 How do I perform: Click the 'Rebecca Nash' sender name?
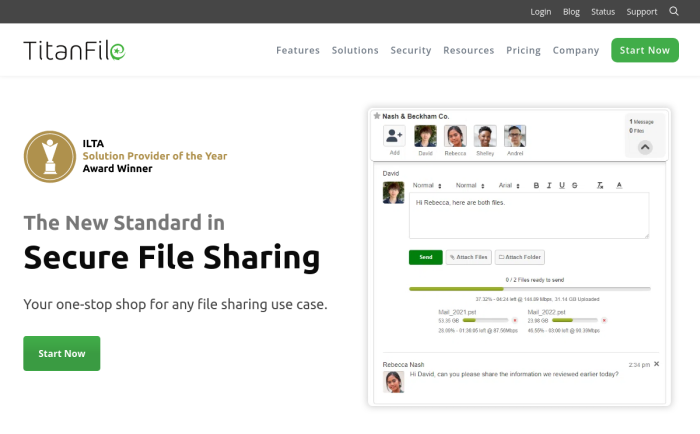click(x=403, y=364)
